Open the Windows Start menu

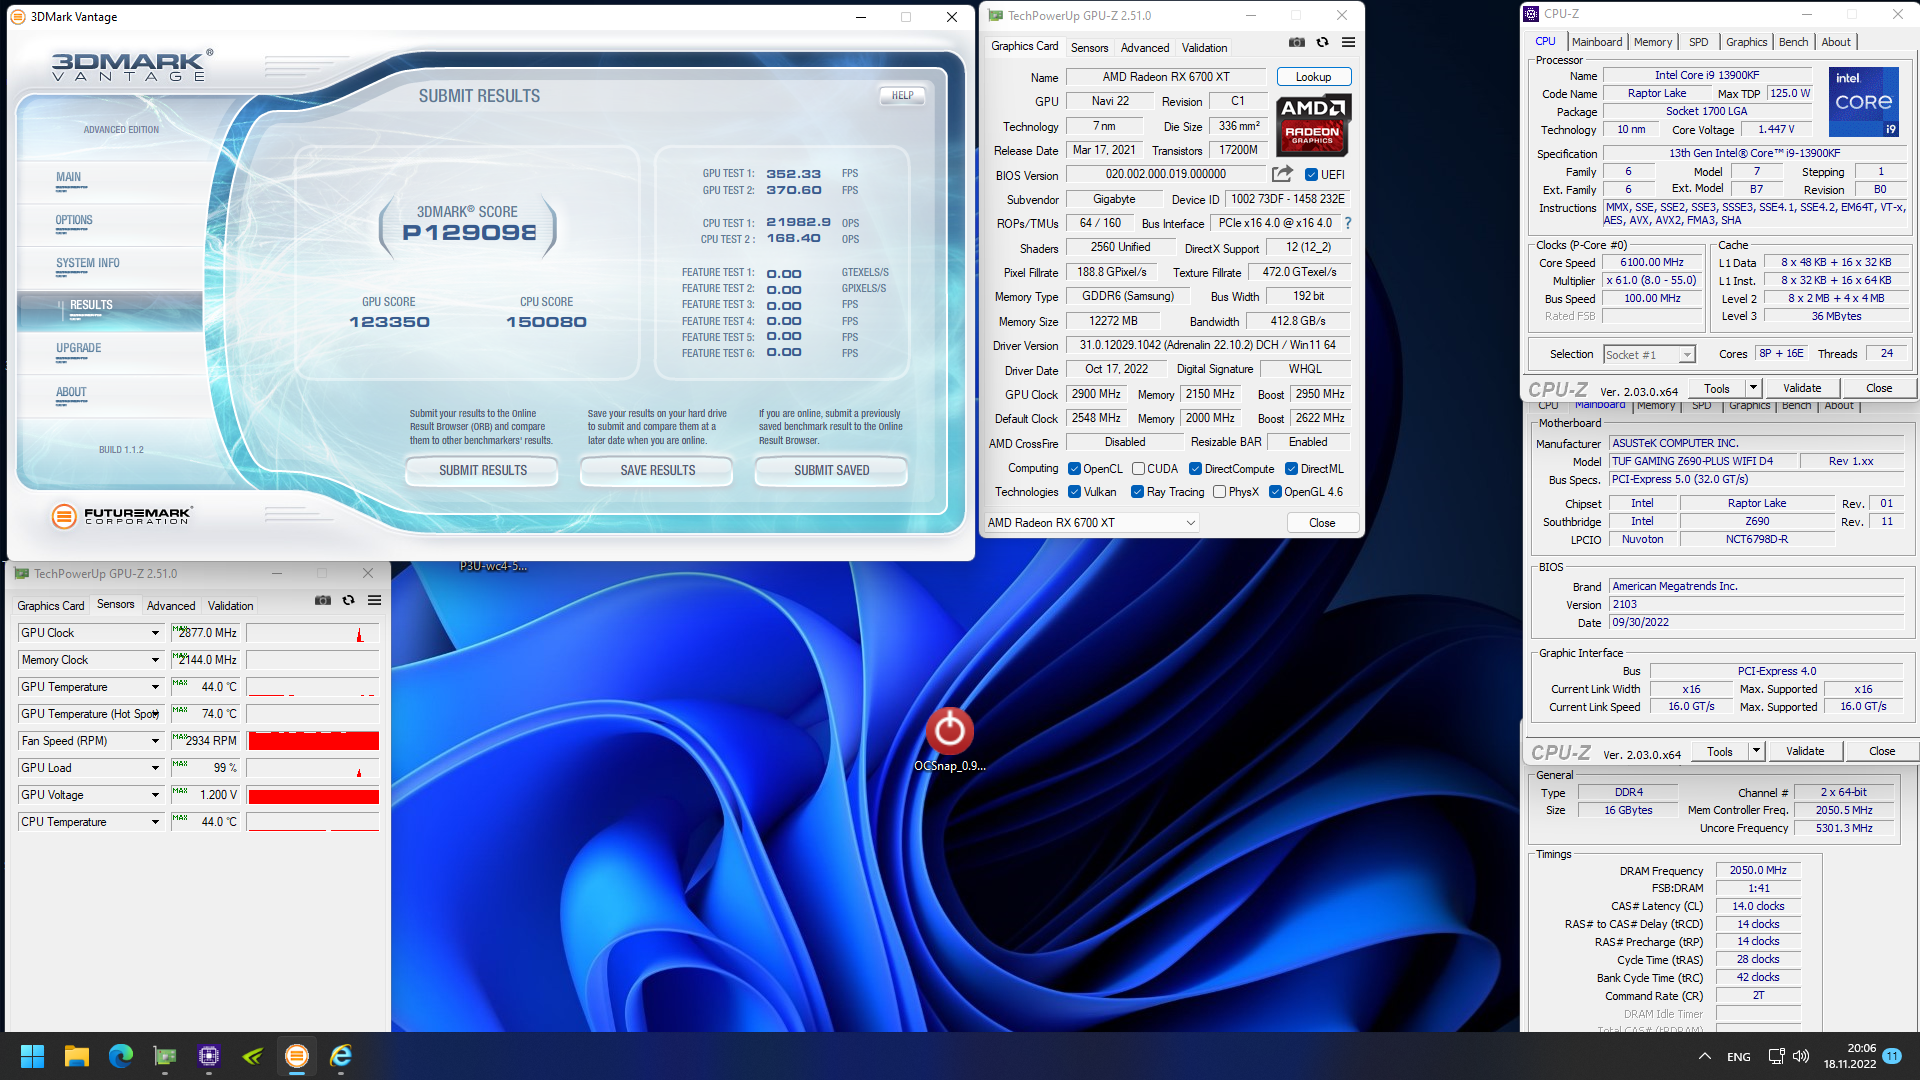[x=32, y=1056]
